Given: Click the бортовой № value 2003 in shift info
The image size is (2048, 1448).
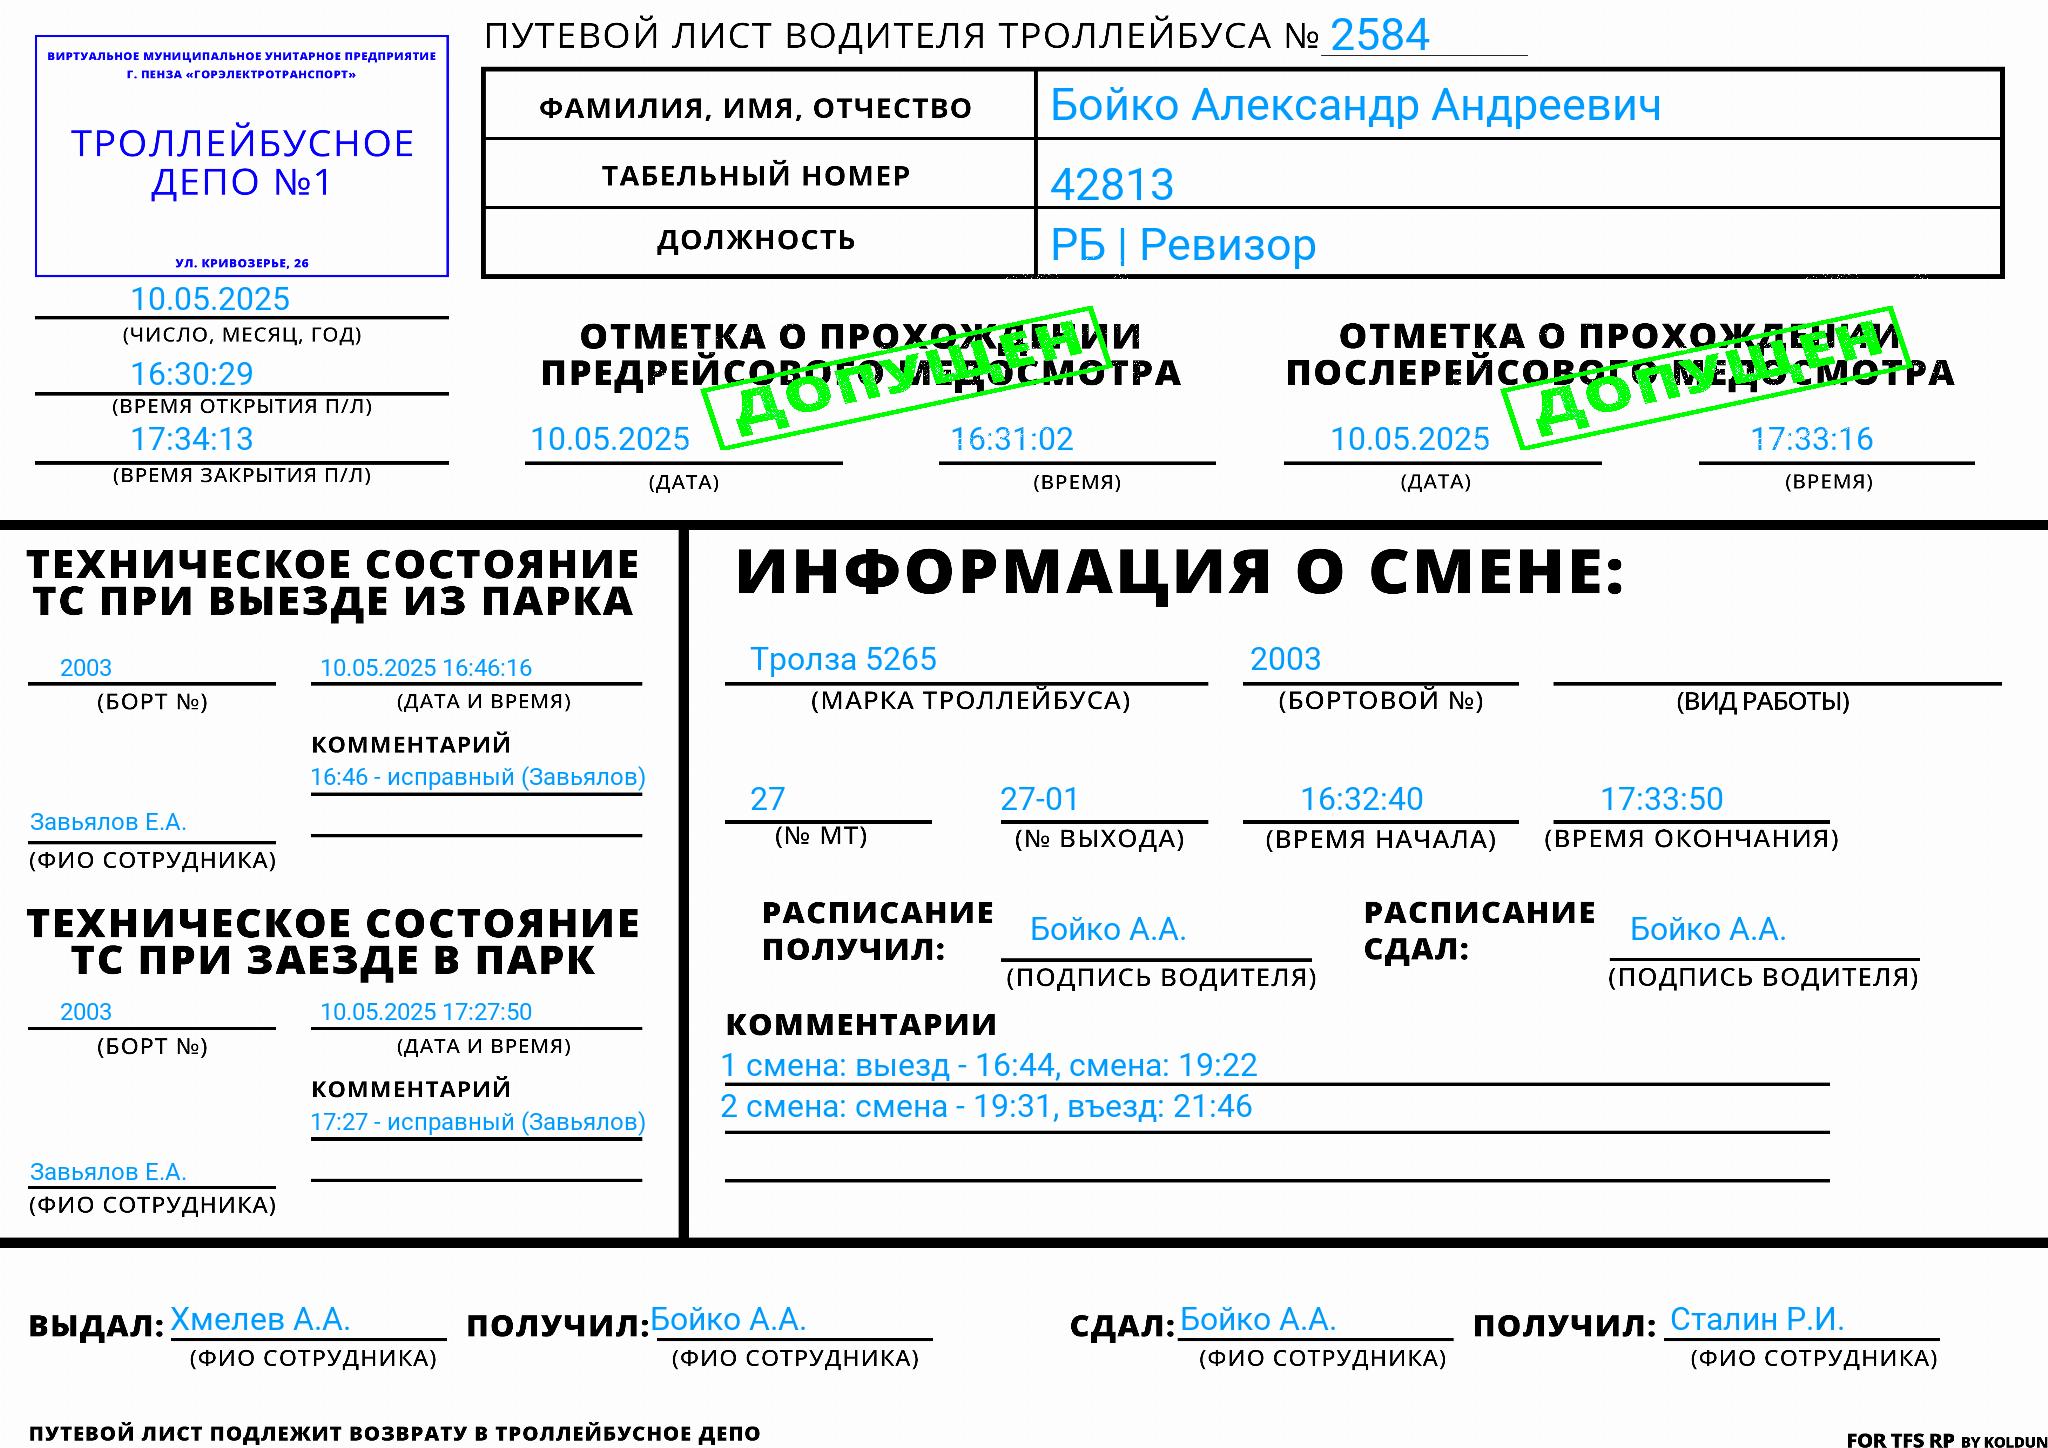Looking at the screenshot, I should click(x=1285, y=659).
